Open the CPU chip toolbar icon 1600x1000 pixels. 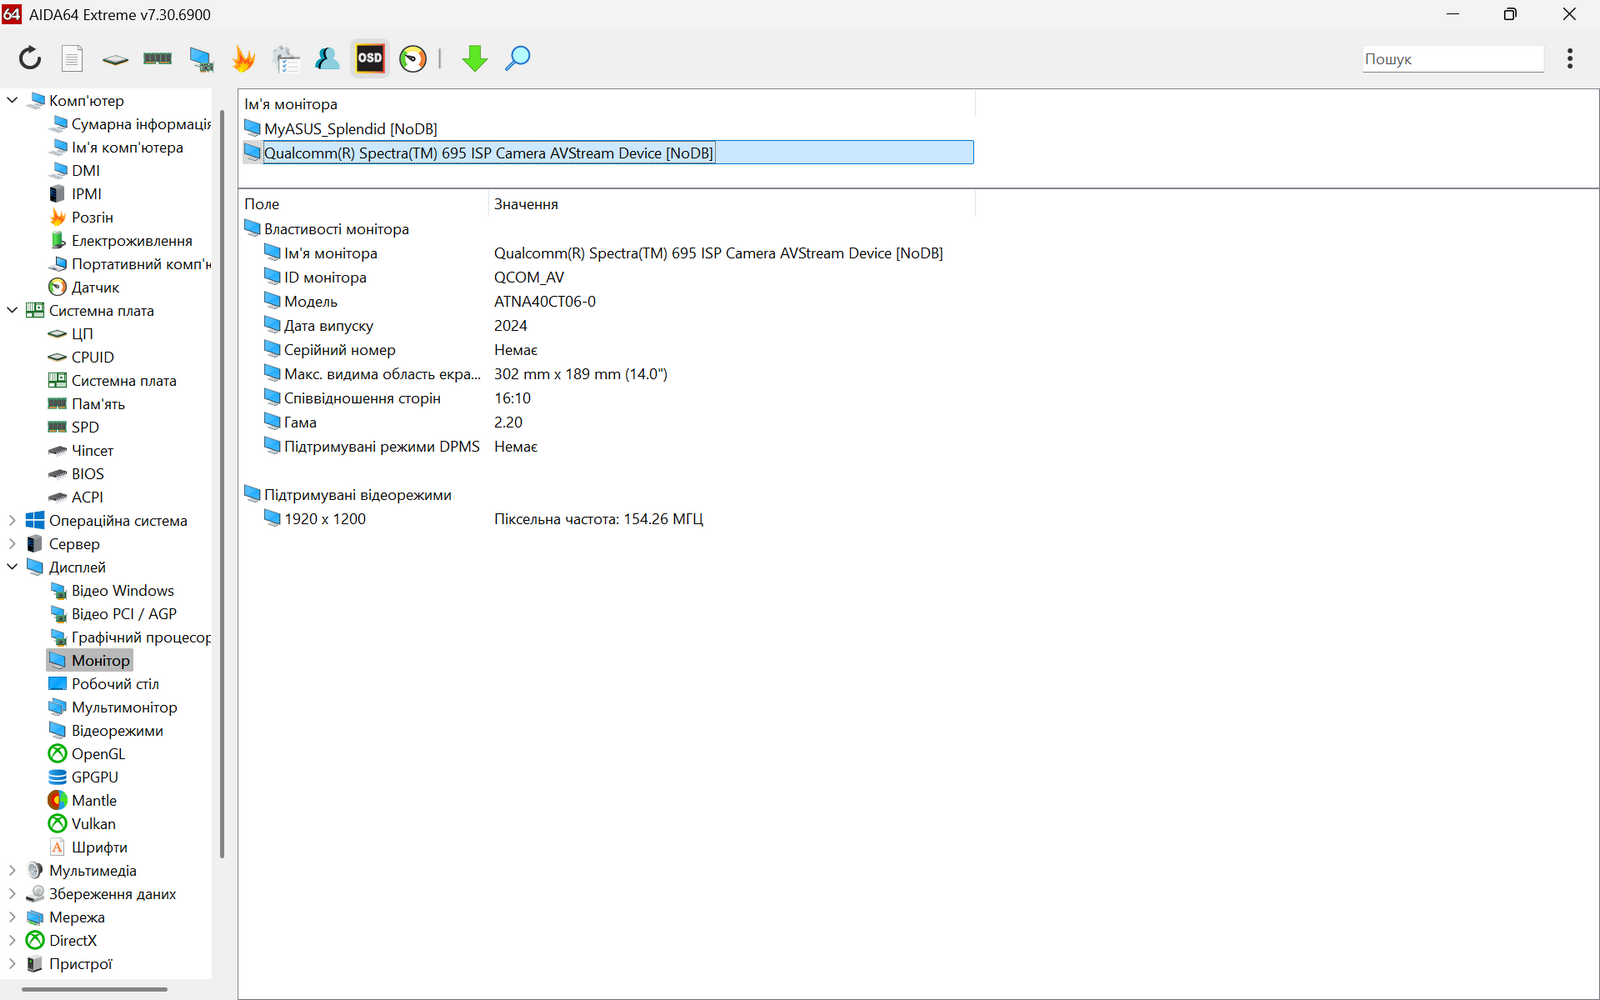tap(115, 59)
